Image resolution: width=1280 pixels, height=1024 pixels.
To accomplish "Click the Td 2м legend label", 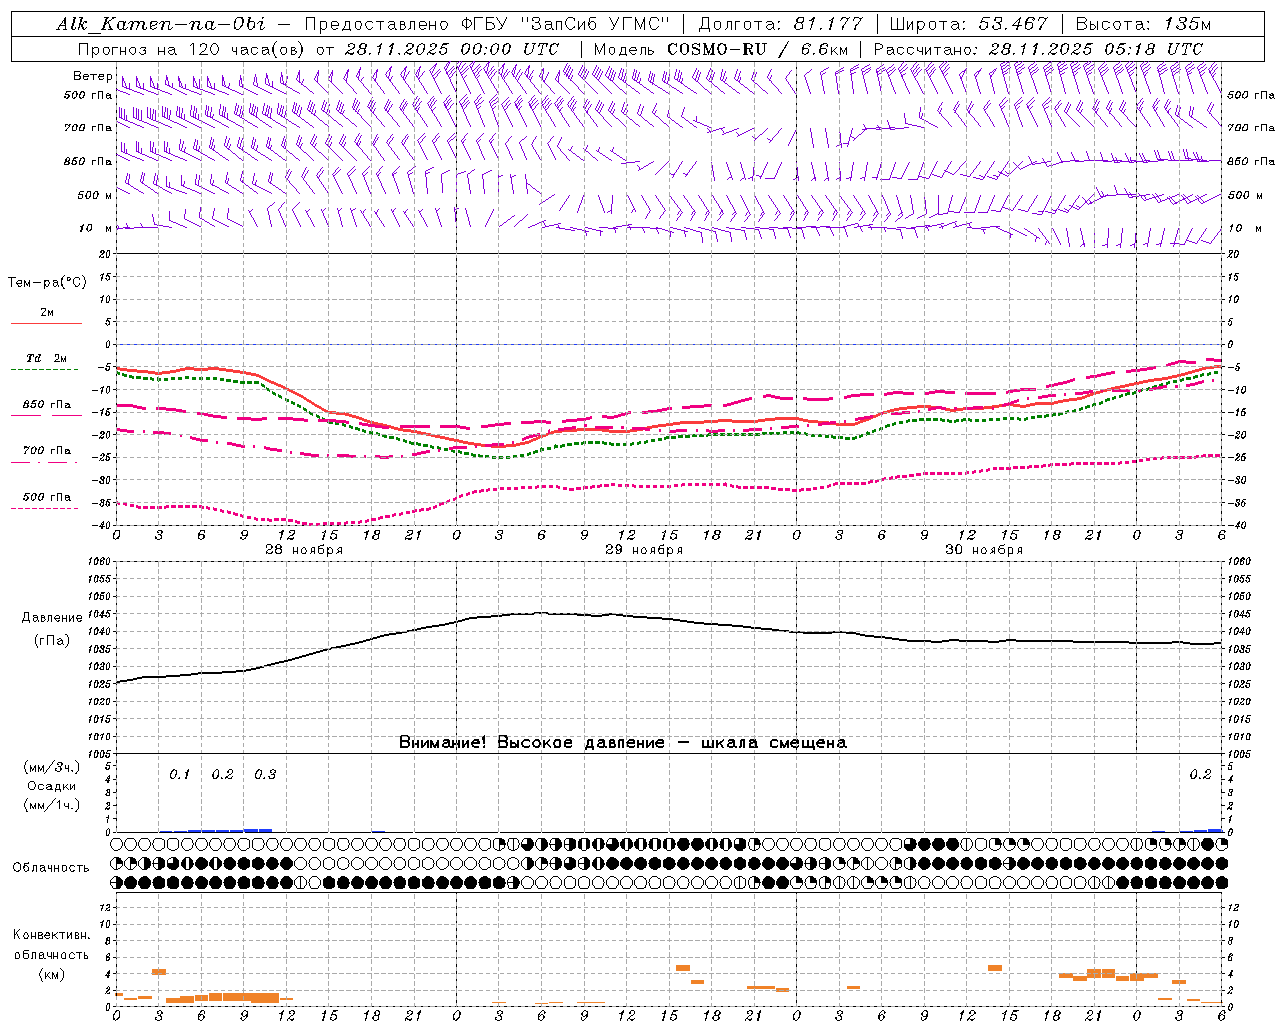I will pos(47,358).
